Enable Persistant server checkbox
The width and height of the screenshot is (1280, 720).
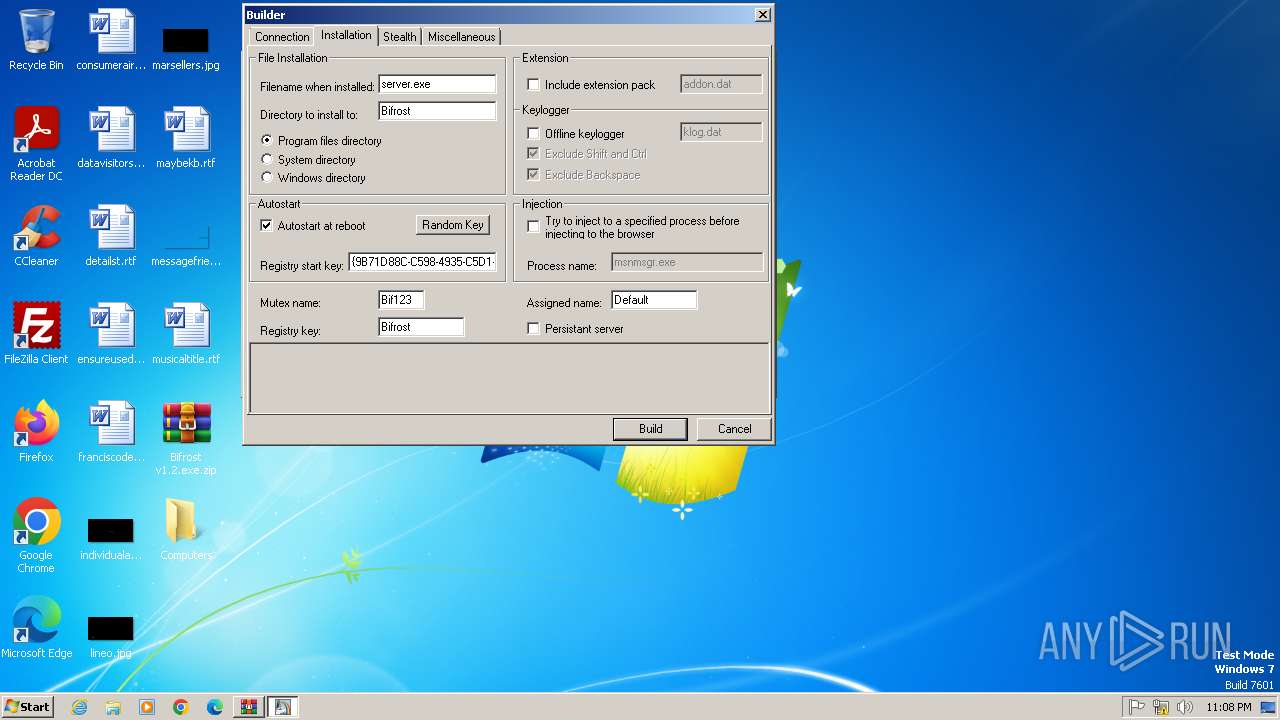click(x=534, y=329)
